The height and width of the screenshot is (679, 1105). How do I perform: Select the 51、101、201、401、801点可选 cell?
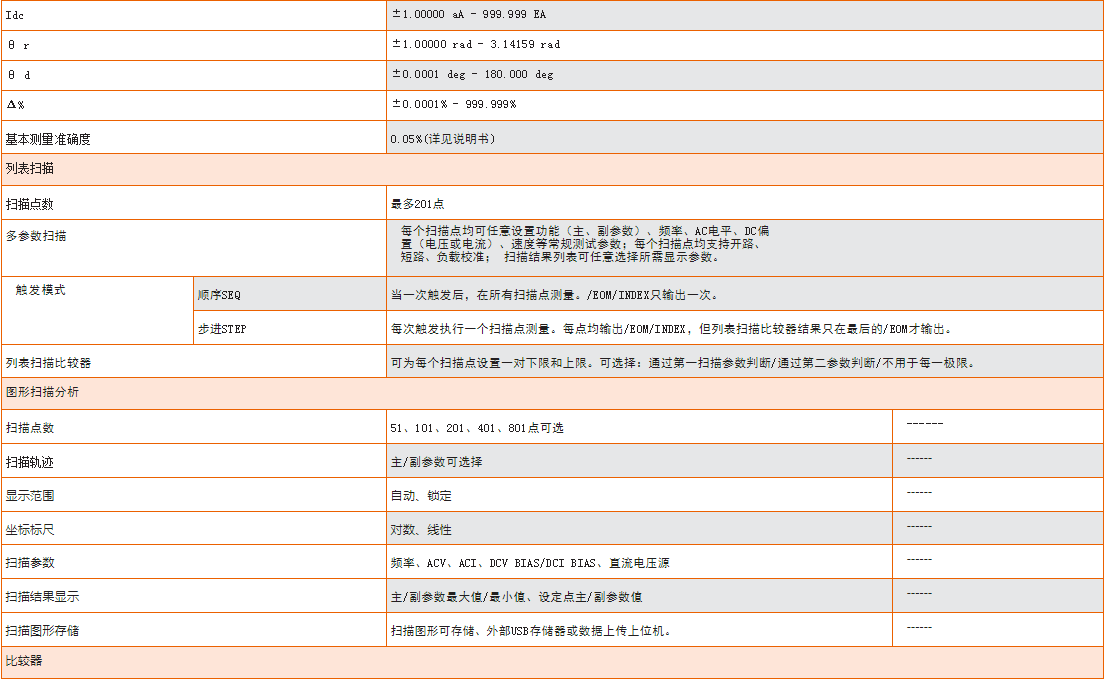(477, 428)
